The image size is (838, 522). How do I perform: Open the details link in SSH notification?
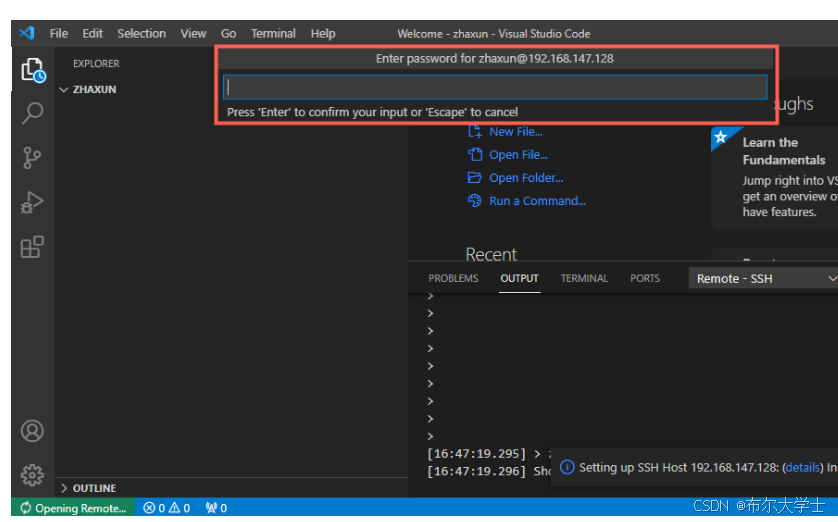click(803, 468)
